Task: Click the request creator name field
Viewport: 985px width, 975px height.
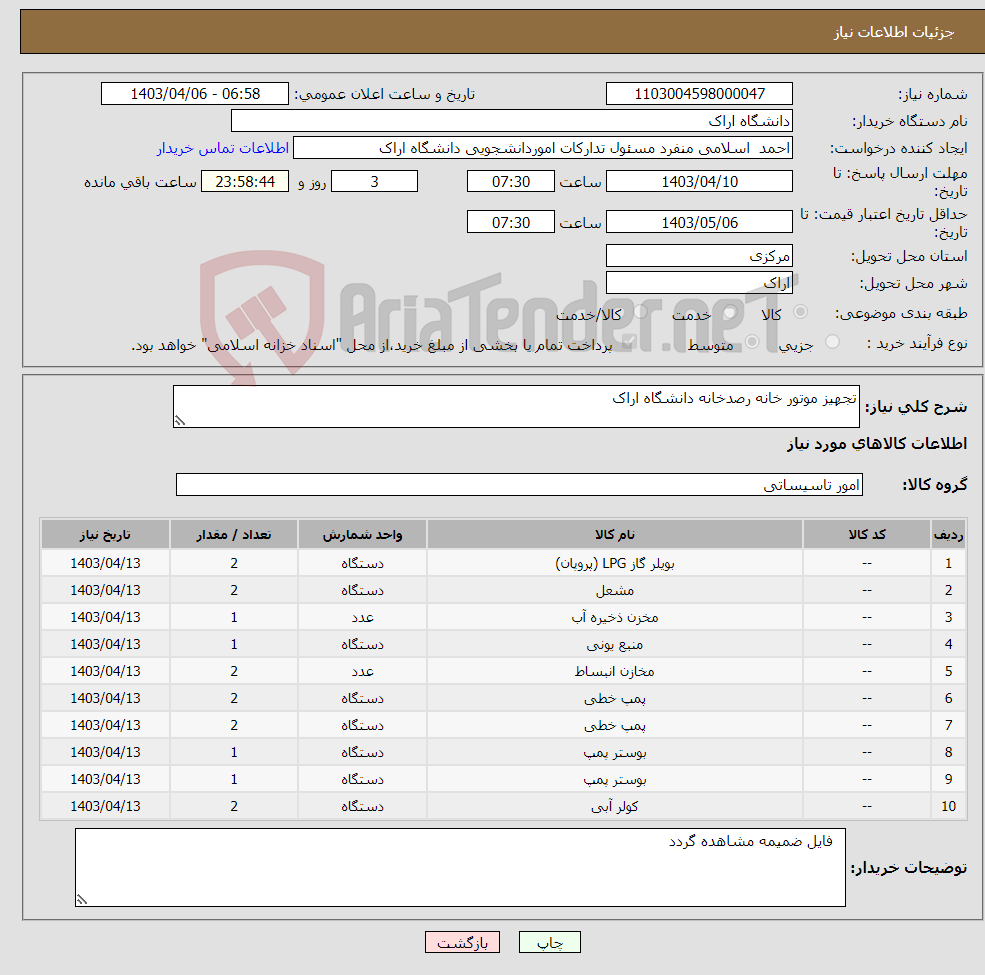Action: [x=543, y=148]
